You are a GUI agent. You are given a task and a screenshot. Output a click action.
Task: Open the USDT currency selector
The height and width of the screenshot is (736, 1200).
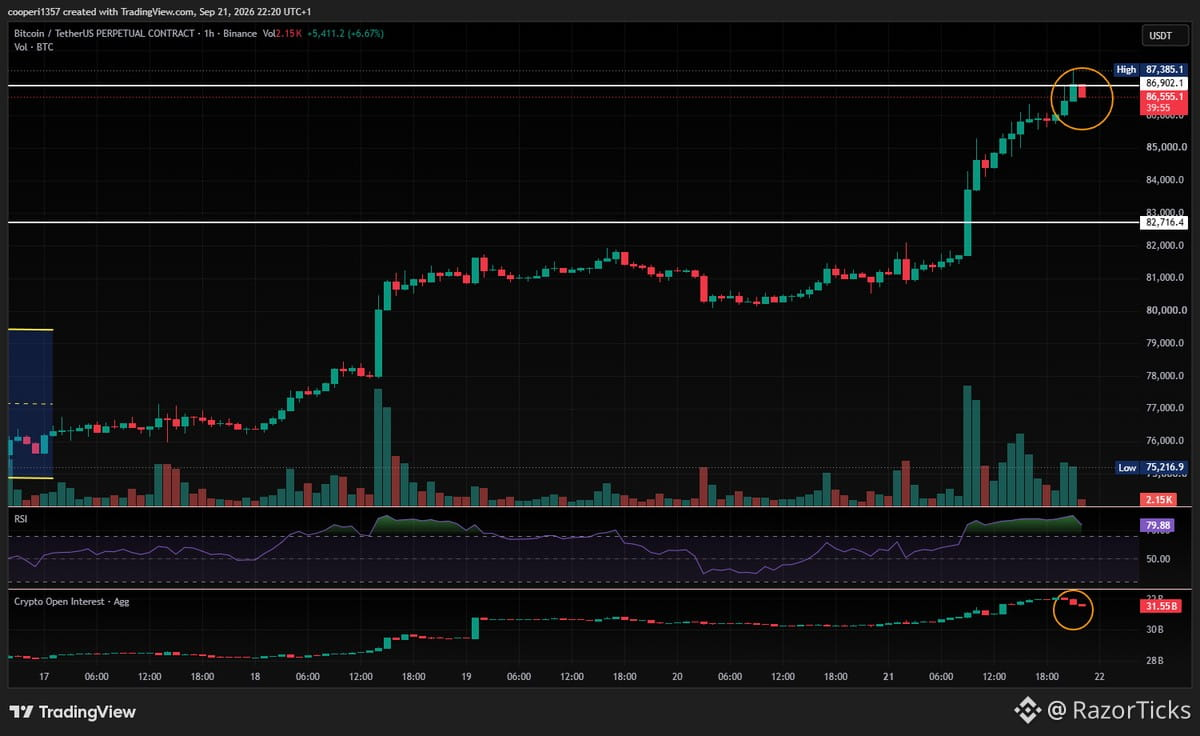point(1160,37)
